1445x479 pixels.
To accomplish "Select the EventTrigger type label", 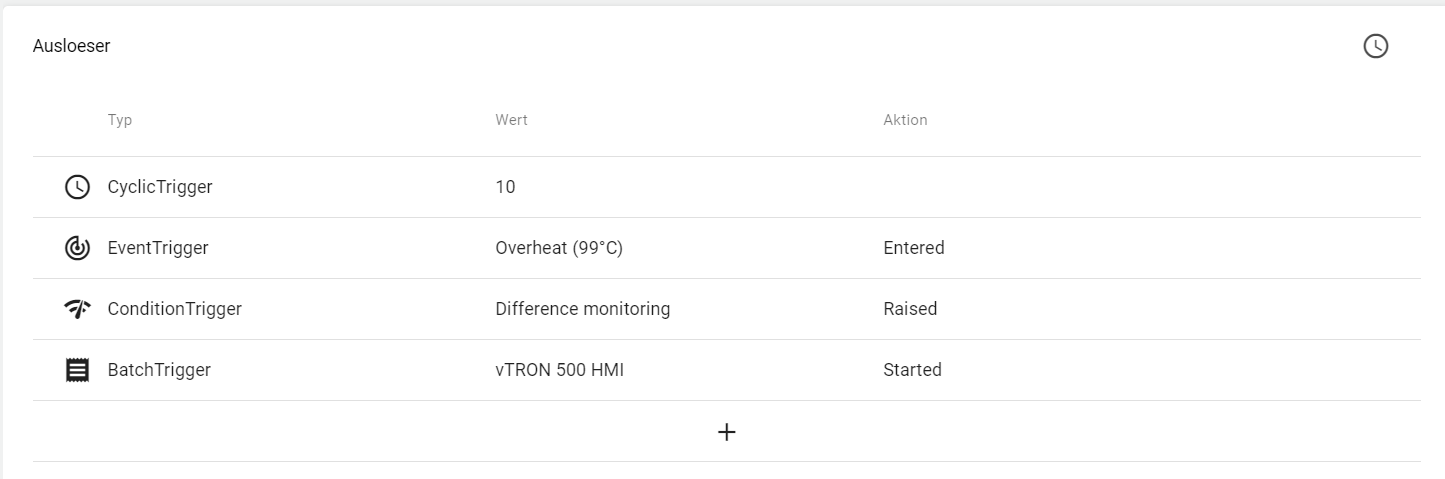I will coord(158,248).
